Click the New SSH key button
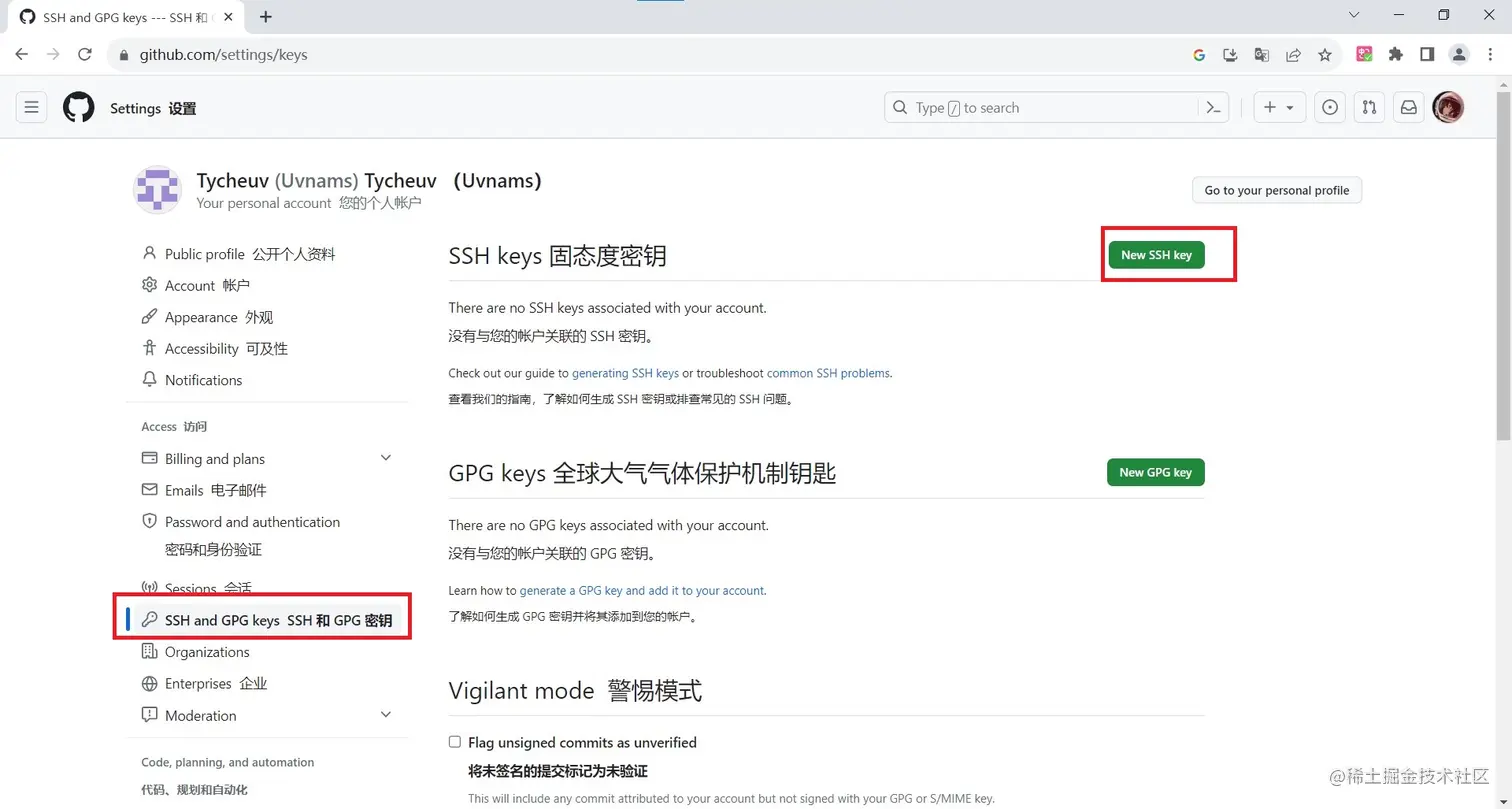This screenshot has height=809, width=1512. tap(1155, 255)
